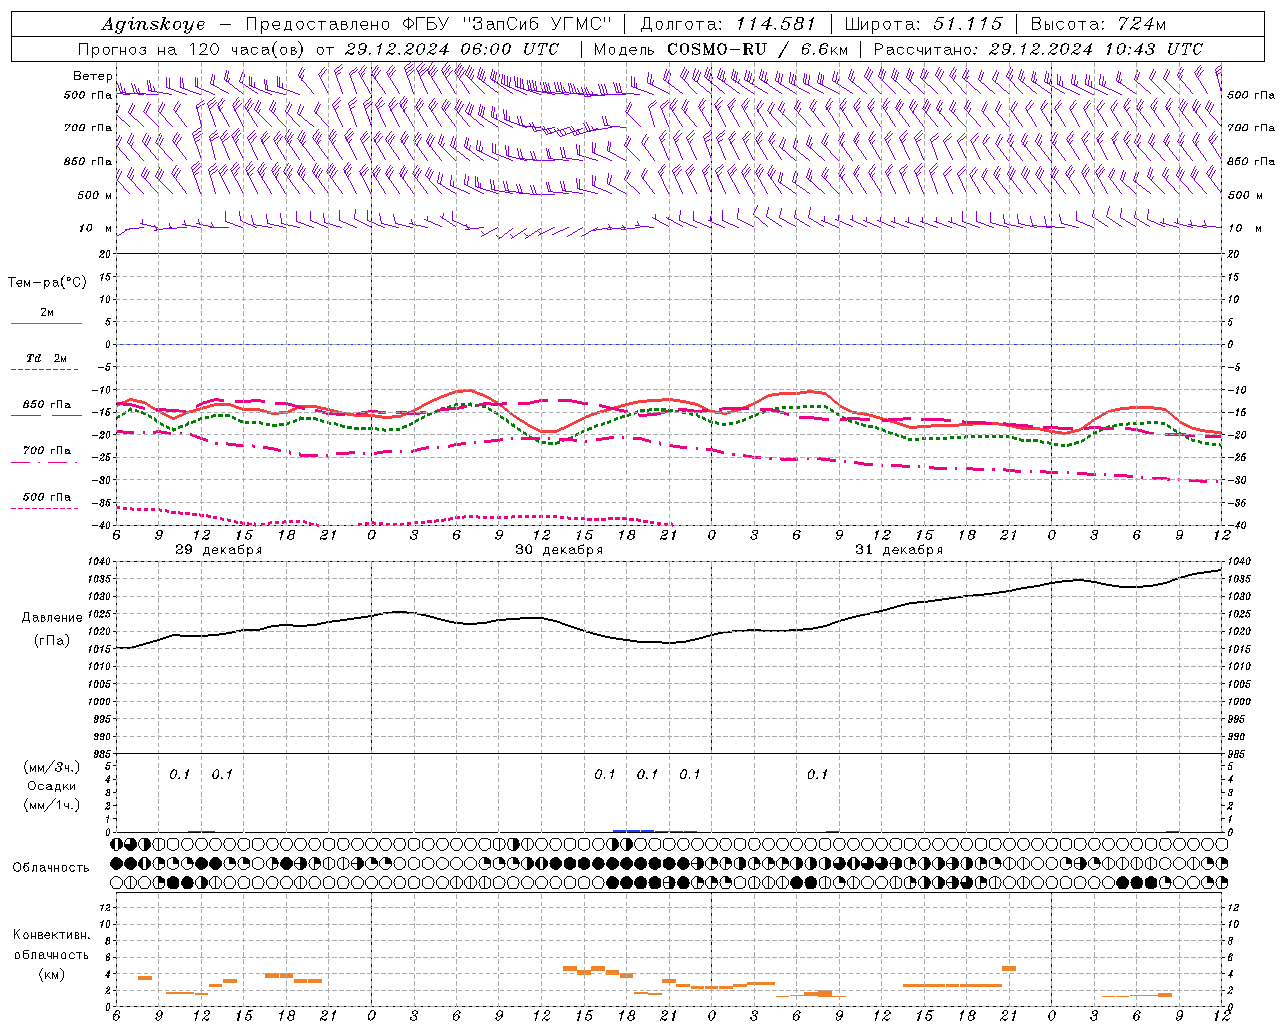The width and height of the screenshot is (1280, 1024).
Task: Click "700 гПа" label in temperature legend
Action: 47,451
